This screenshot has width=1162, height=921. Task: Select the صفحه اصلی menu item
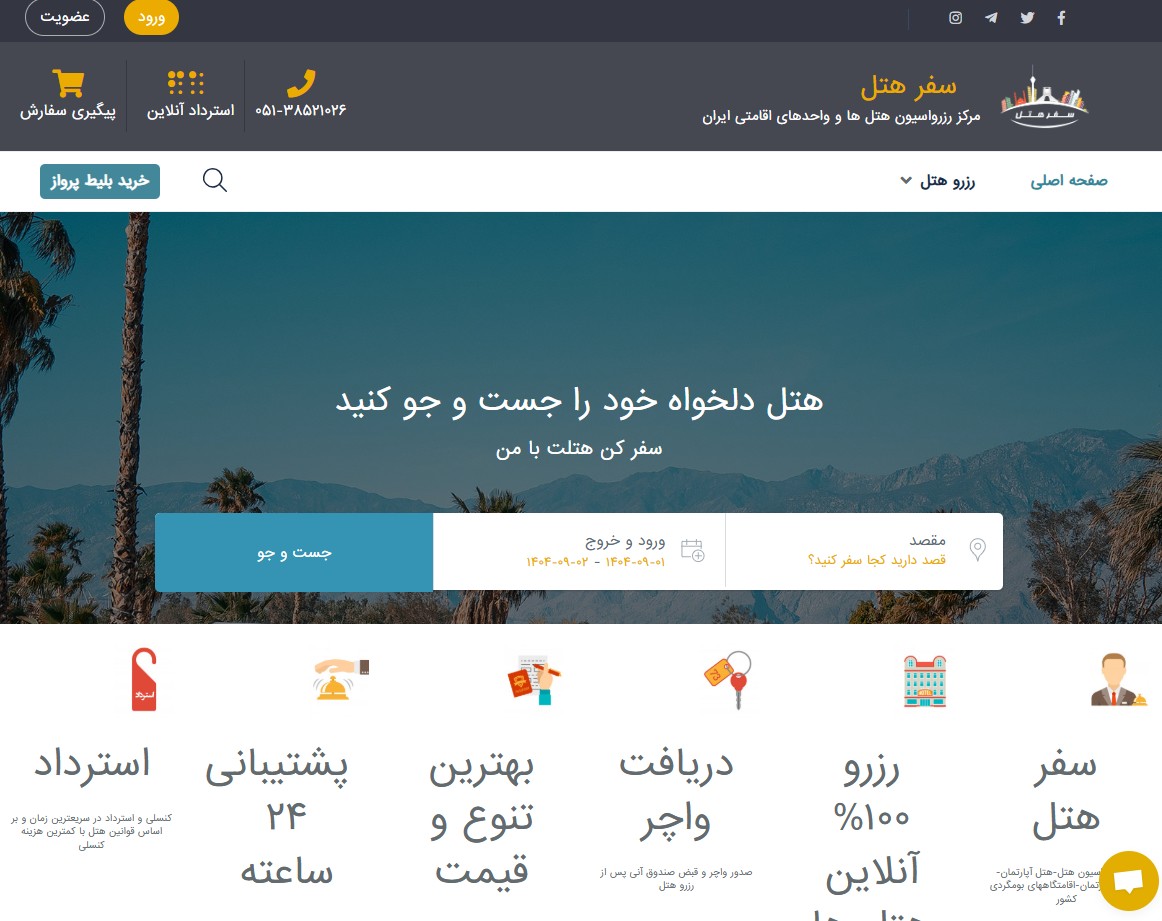click(1069, 181)
